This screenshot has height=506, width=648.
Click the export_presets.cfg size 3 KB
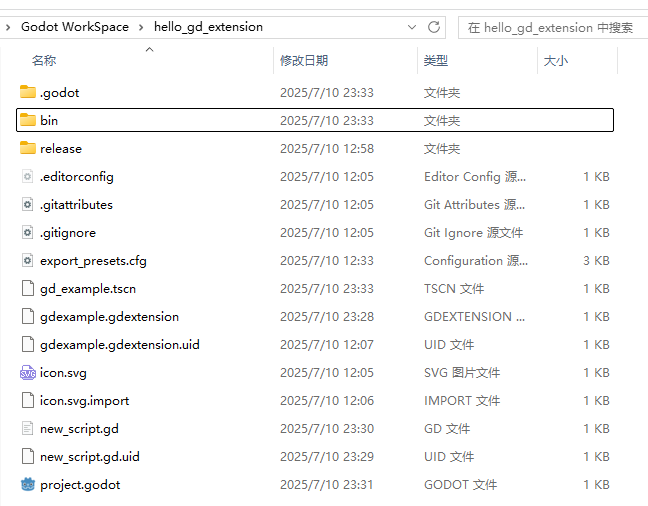pyautogui.click(x=596, y=261)
